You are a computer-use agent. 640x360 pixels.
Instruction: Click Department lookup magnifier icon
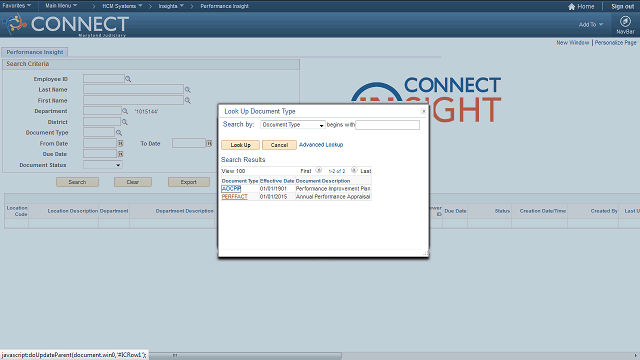[x=125, y=111]
